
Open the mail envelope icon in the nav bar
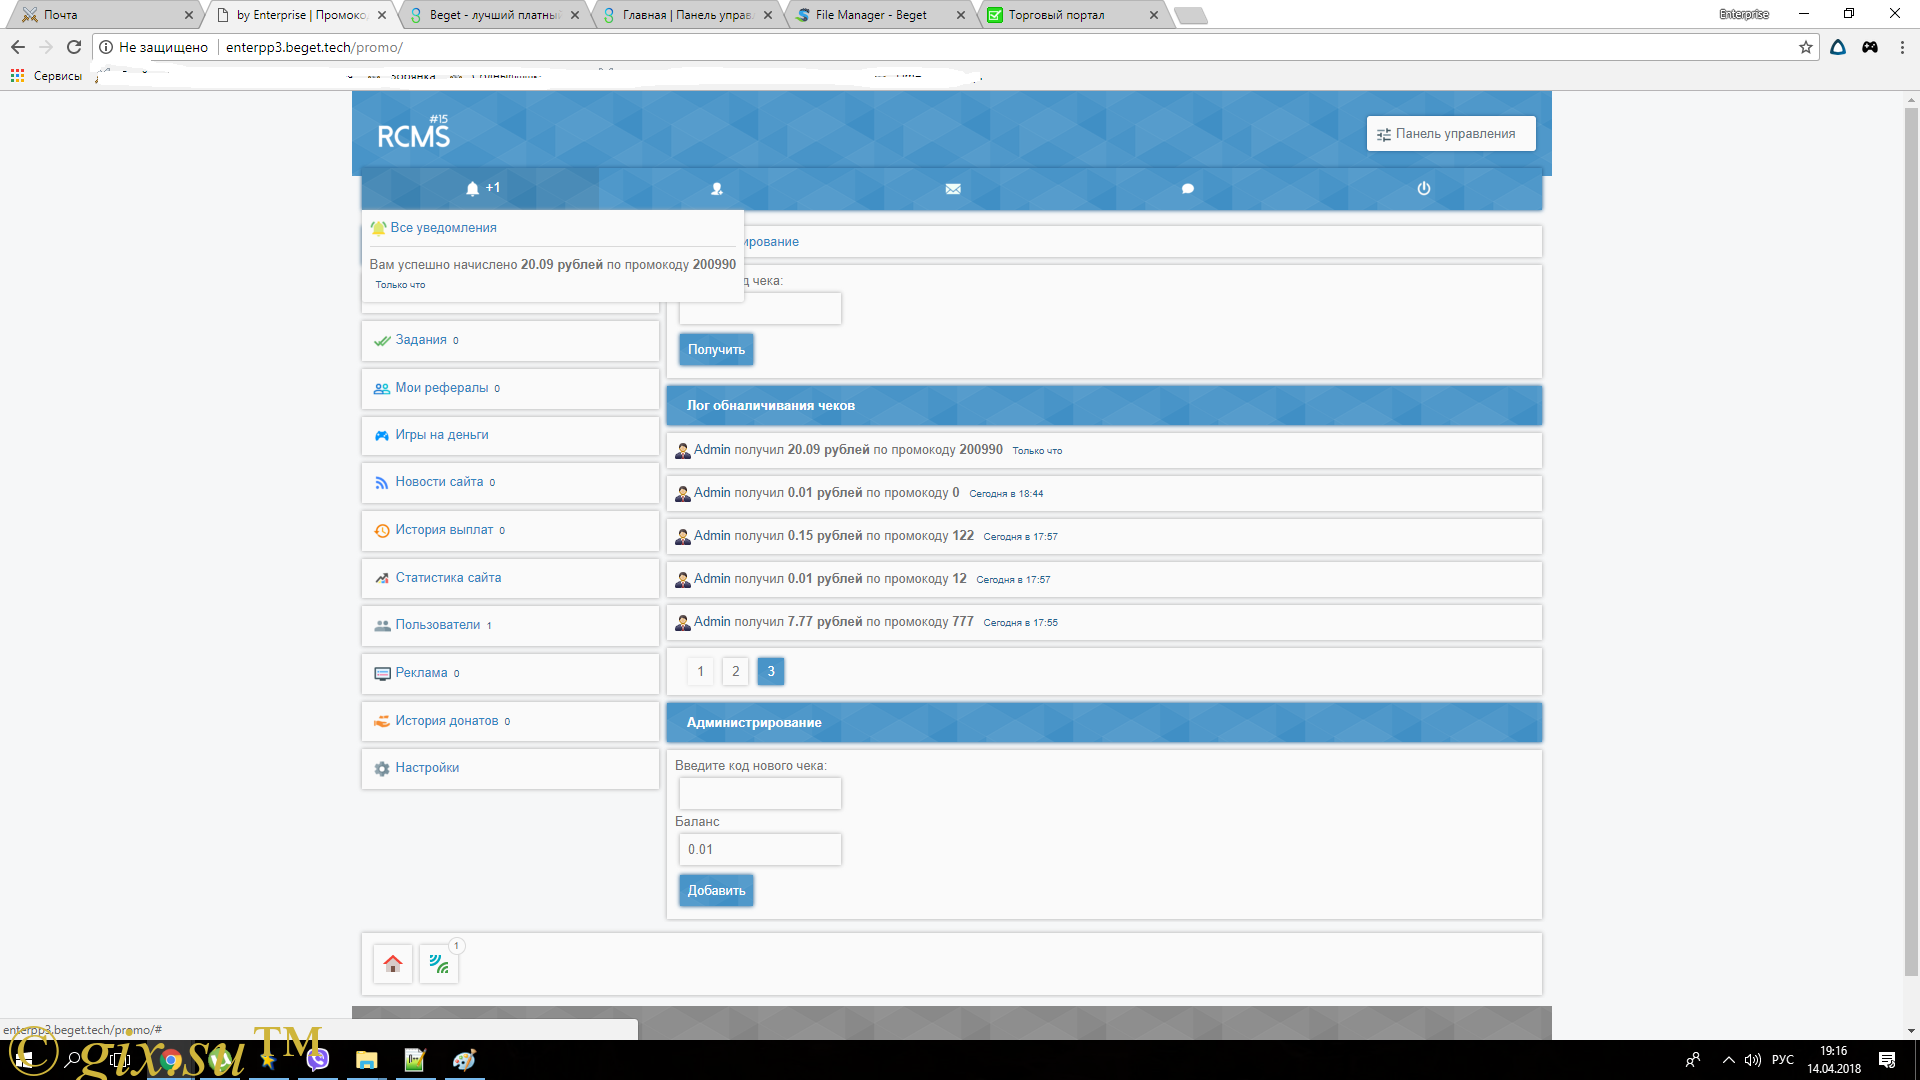tap(953, 189)
